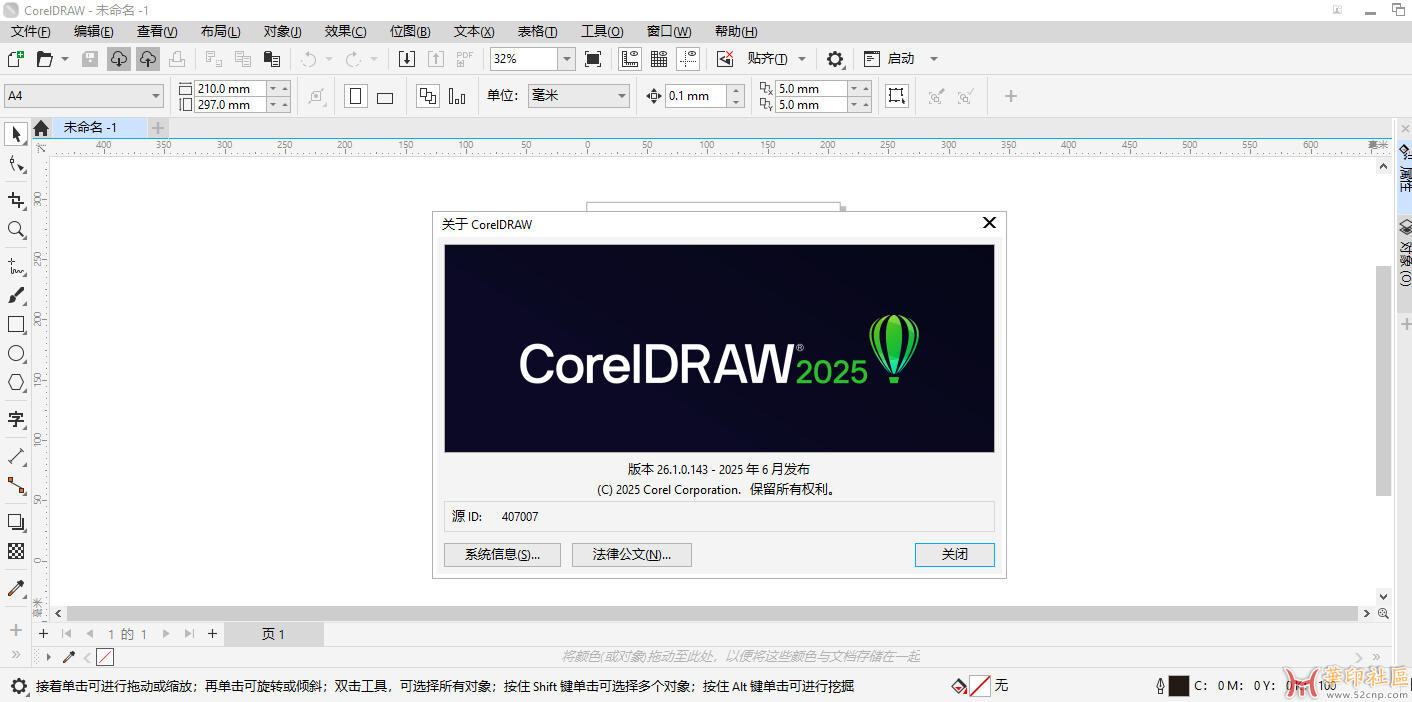Expand the 启动 launcher dropdown arrow
This screenshot has width=1412, height=702.
click(x=934, y=59)
